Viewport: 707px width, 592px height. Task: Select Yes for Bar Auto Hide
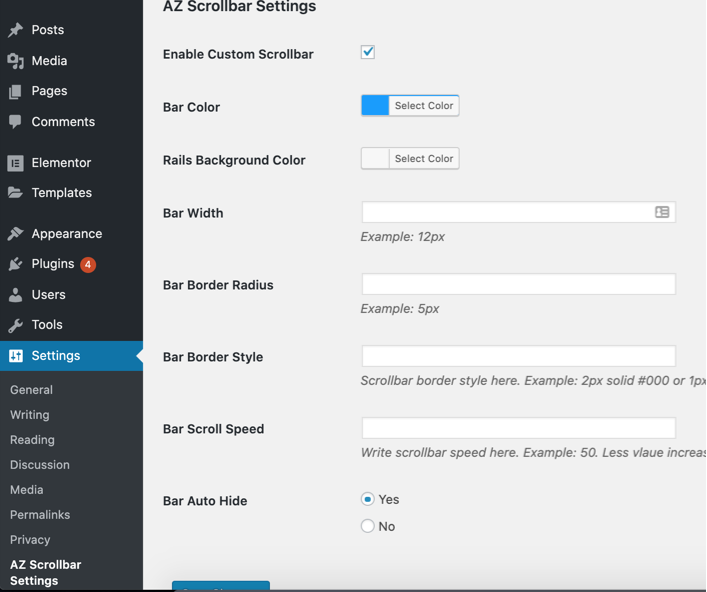368,499
